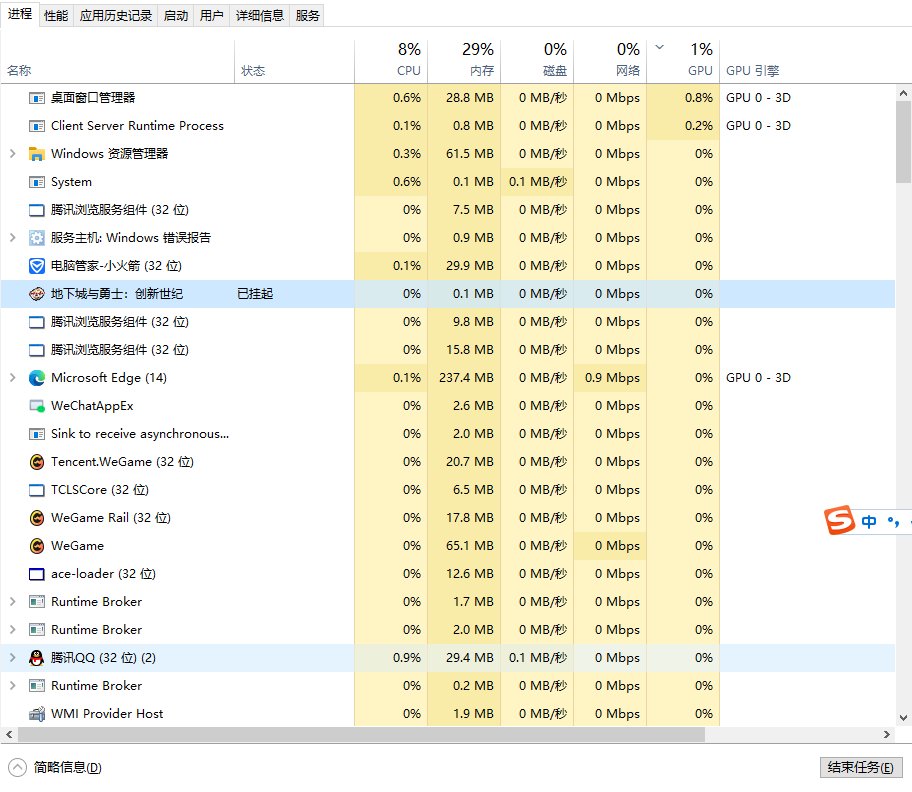Switch to the 性能 tab
Image resolution: width=912 pixels, height=792 pixels.
pyautogui.click(x=56, y=16)
